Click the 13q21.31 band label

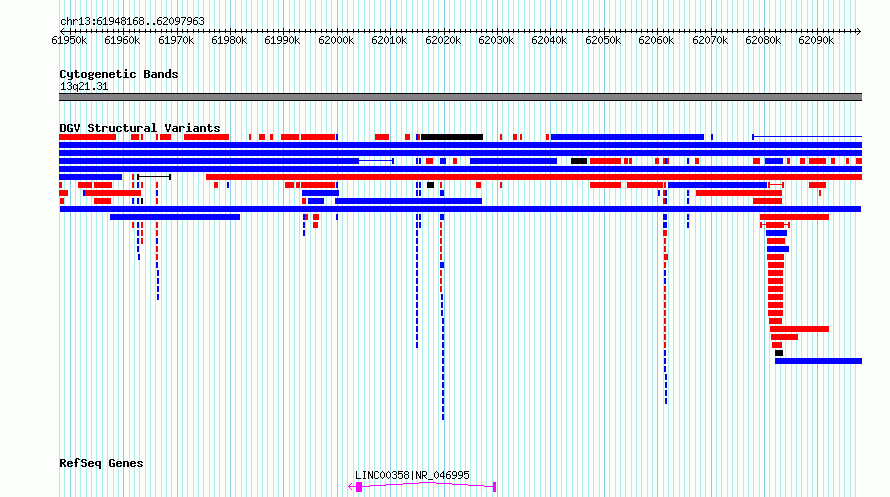(x=84, y=87)
